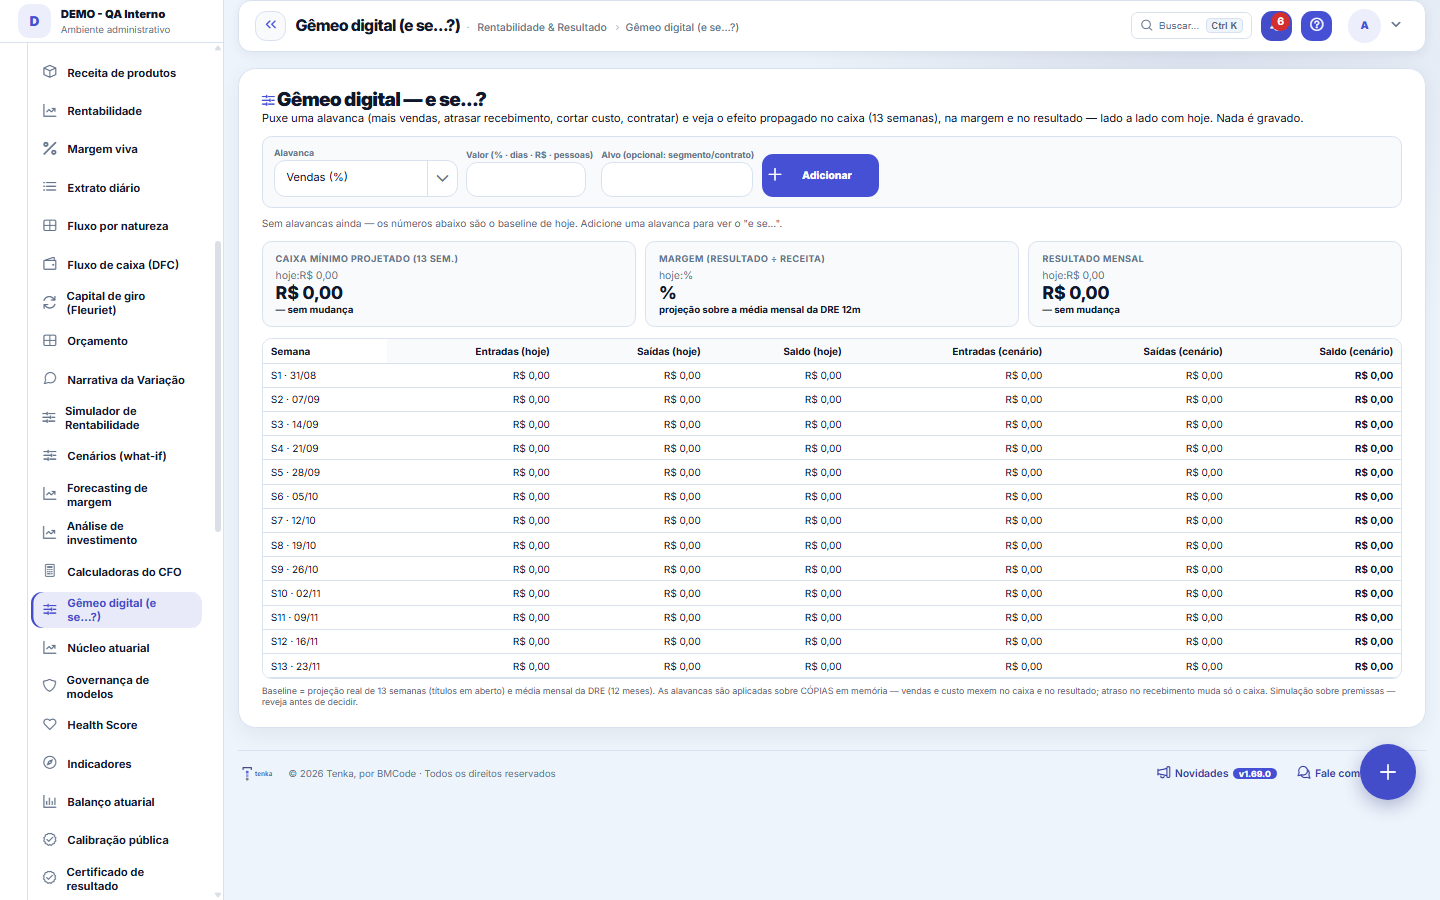Click the Margem viva percent icon
The width and height of the screenshot is (1440, 900).
tap(50, 149)
